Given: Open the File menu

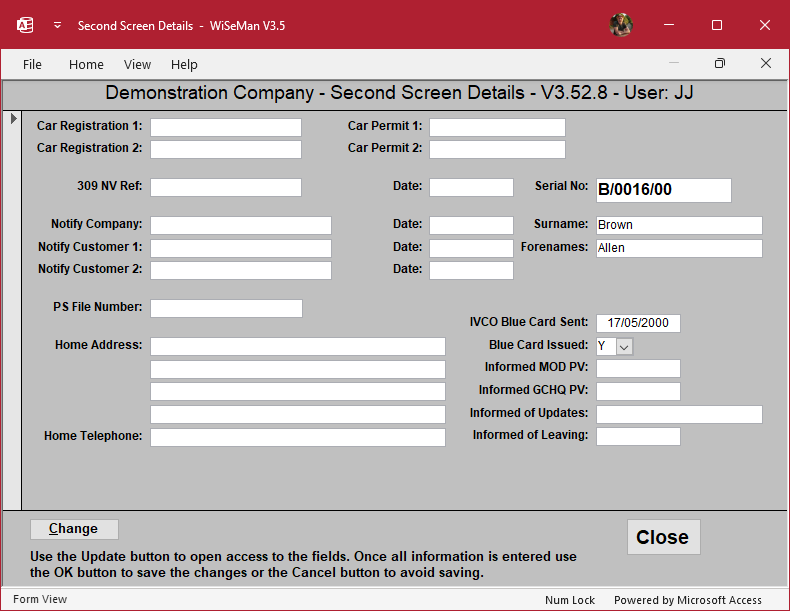Looking at the screenshot, I should 32,64.
